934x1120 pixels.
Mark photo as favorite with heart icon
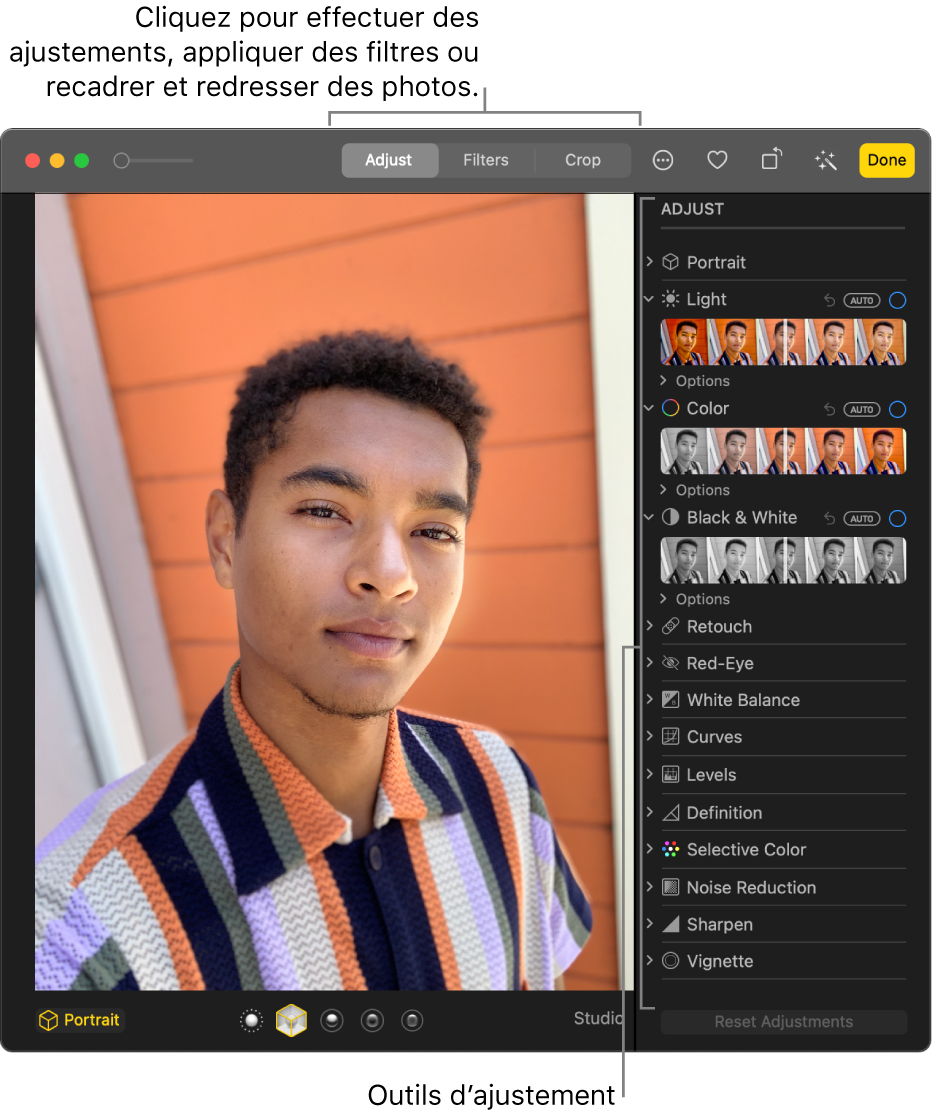(717, 160)
